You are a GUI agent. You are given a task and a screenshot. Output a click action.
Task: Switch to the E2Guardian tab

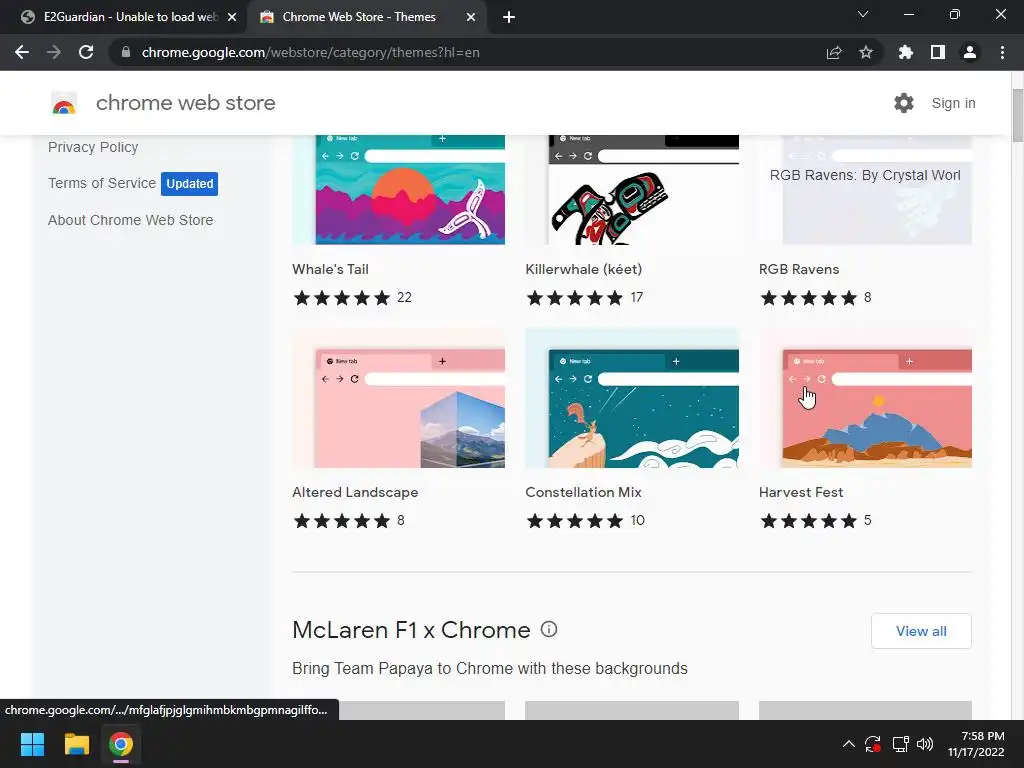[124, 17]
